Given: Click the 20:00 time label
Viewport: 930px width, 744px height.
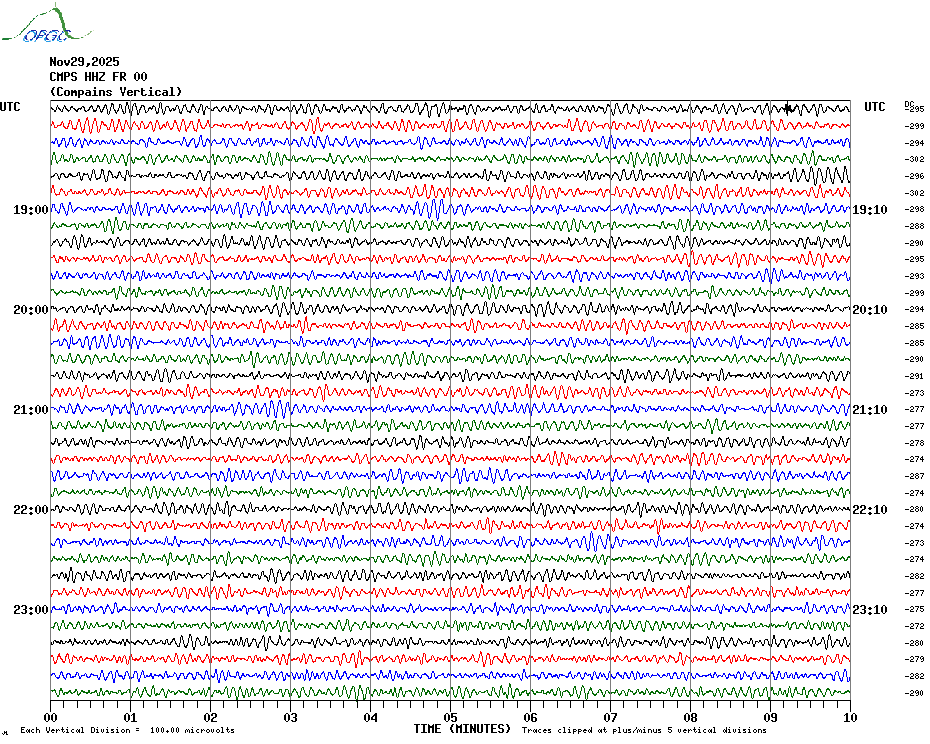Looking at the screenshot, I should pos(31,310).
